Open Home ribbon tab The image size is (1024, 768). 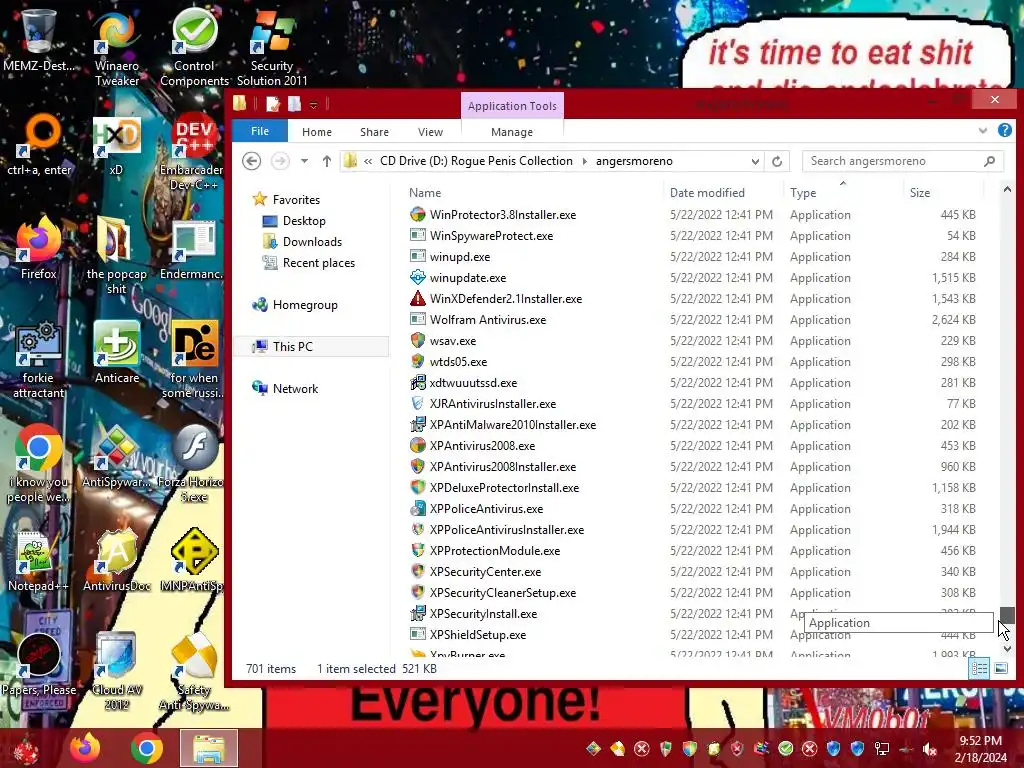[x=317, y=132]
